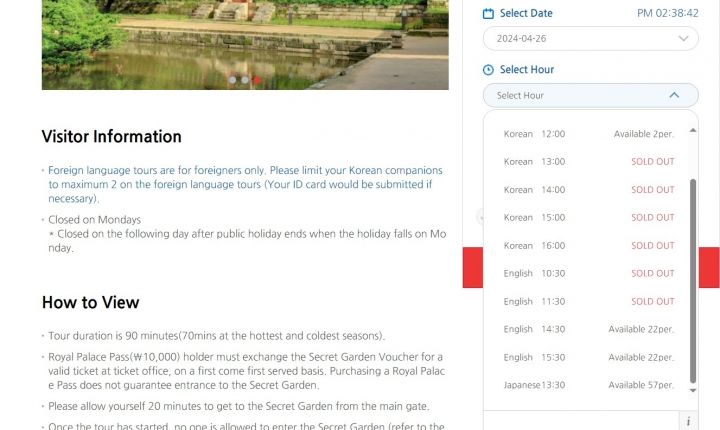Pick the Japanese 13:30 tour slot
720x430 pixels.
pyautogui.click(x=589, y=385)
